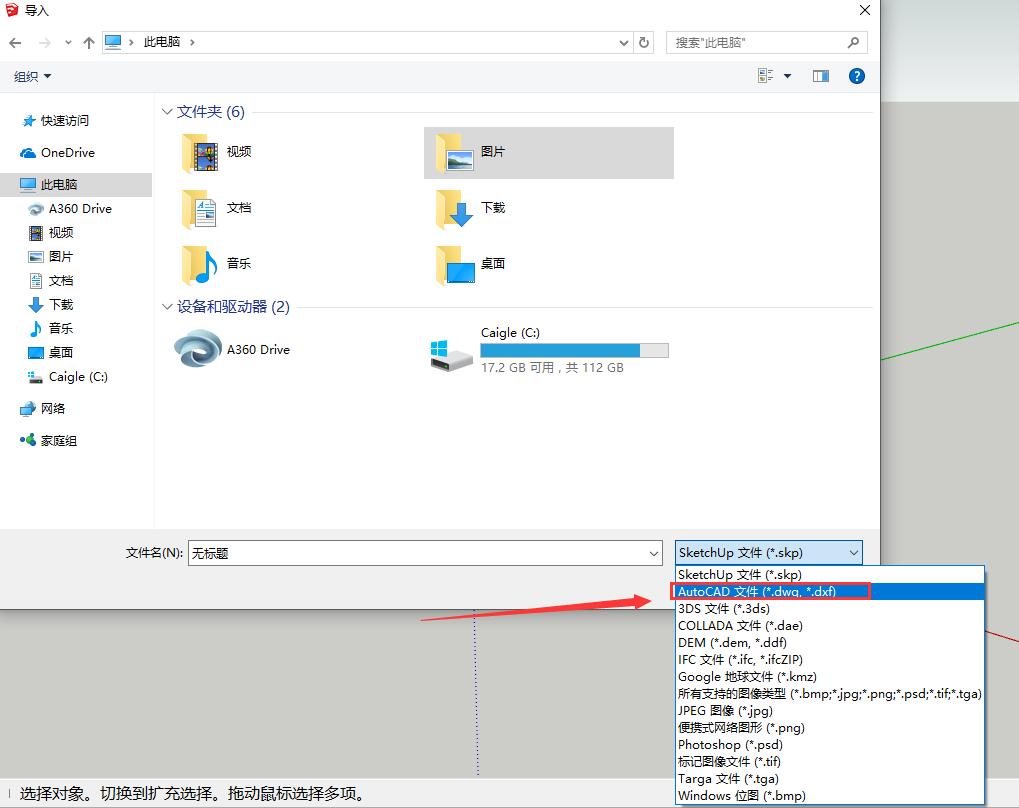Select OneDrive in the sidebar

(58, 153)
